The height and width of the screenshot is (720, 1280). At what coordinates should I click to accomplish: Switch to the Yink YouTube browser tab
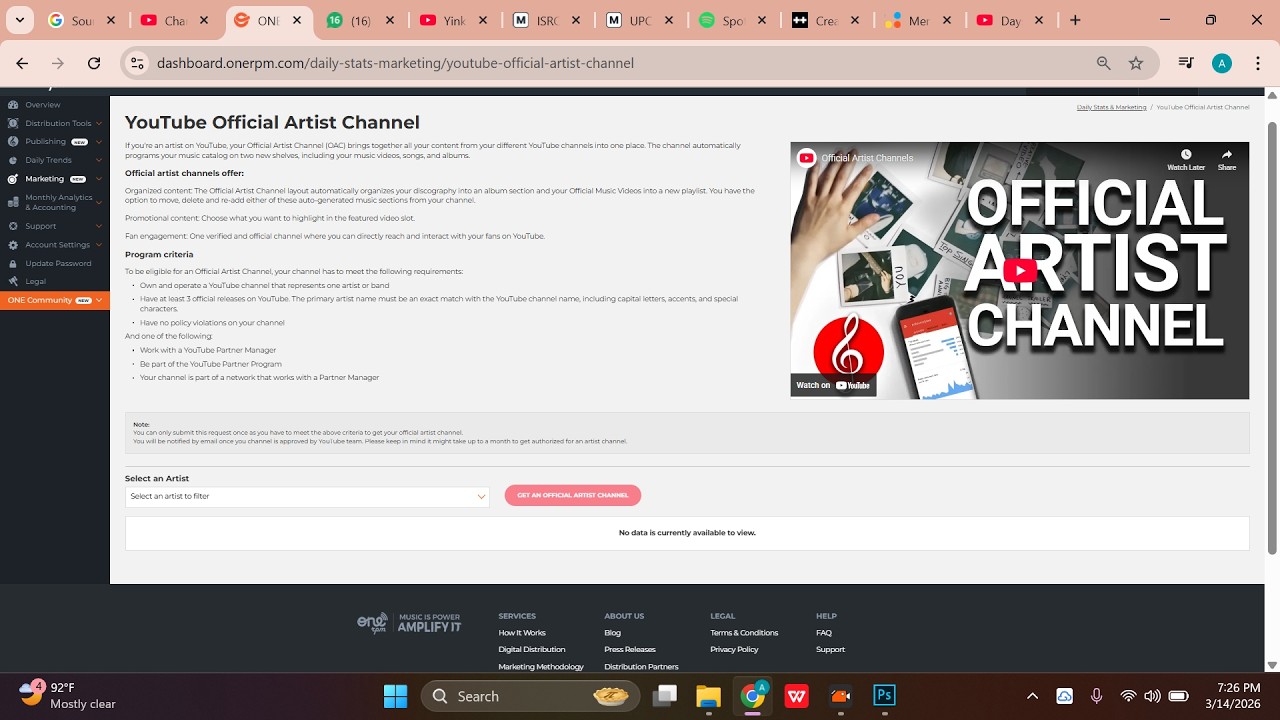pyautogui.click(x=455, y=20)
